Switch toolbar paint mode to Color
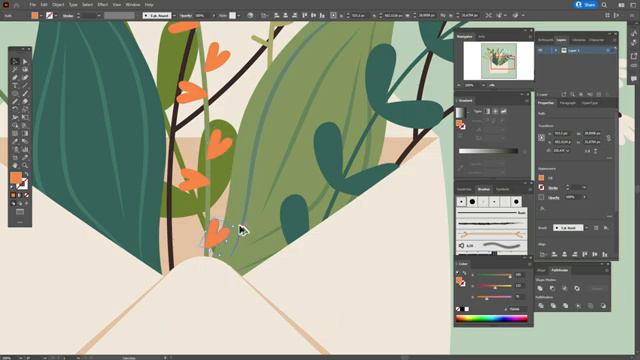Image resolution: width=640 pixels, height=360 pixels. point(13,195)
